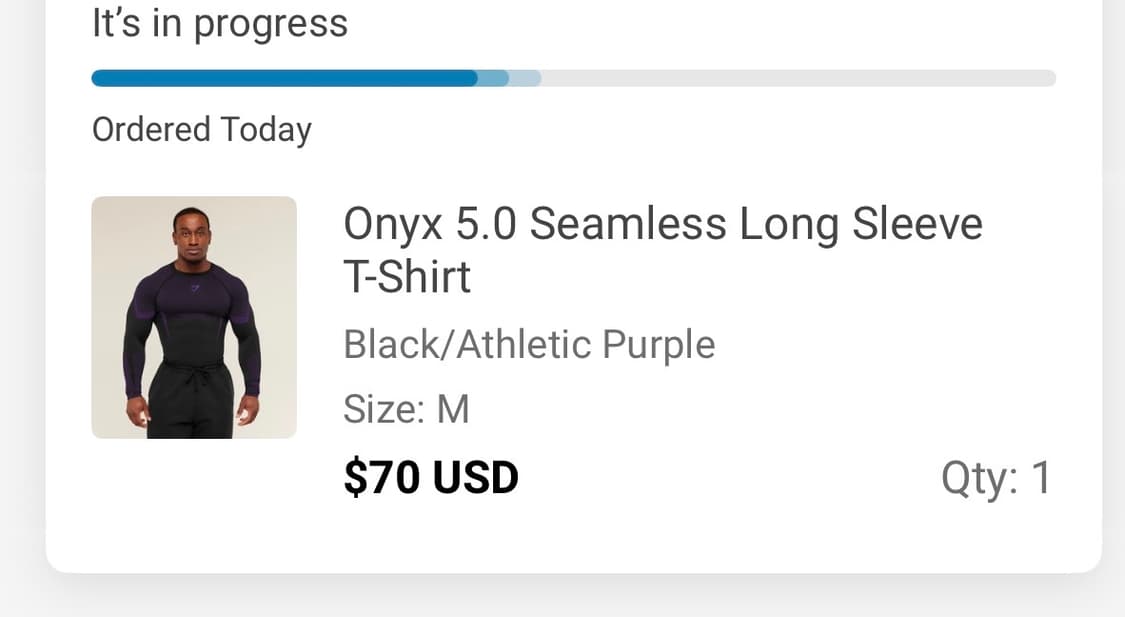Select the "It's in progress" status heading
This screenshot has width=1125, height=617.
(x=220, y=23)
